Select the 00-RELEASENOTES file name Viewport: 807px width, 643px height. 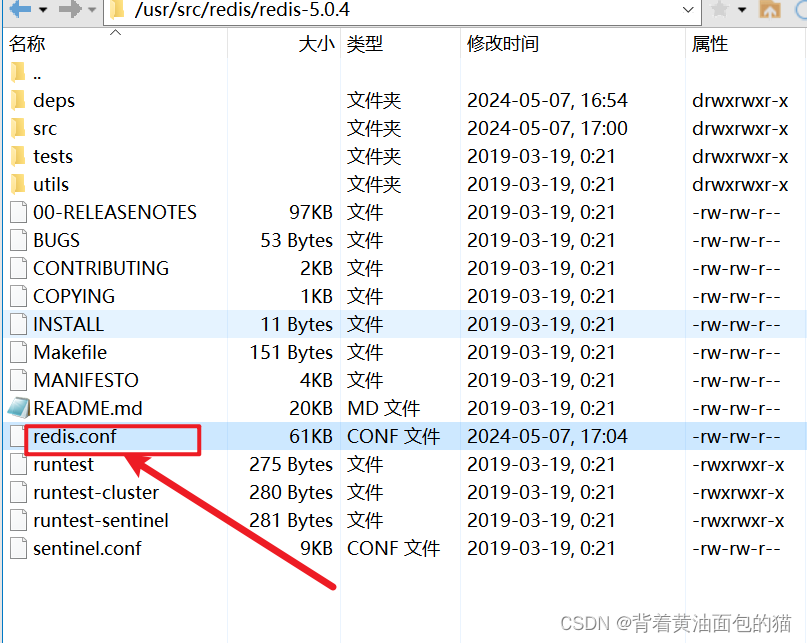[x=115, y=212]
